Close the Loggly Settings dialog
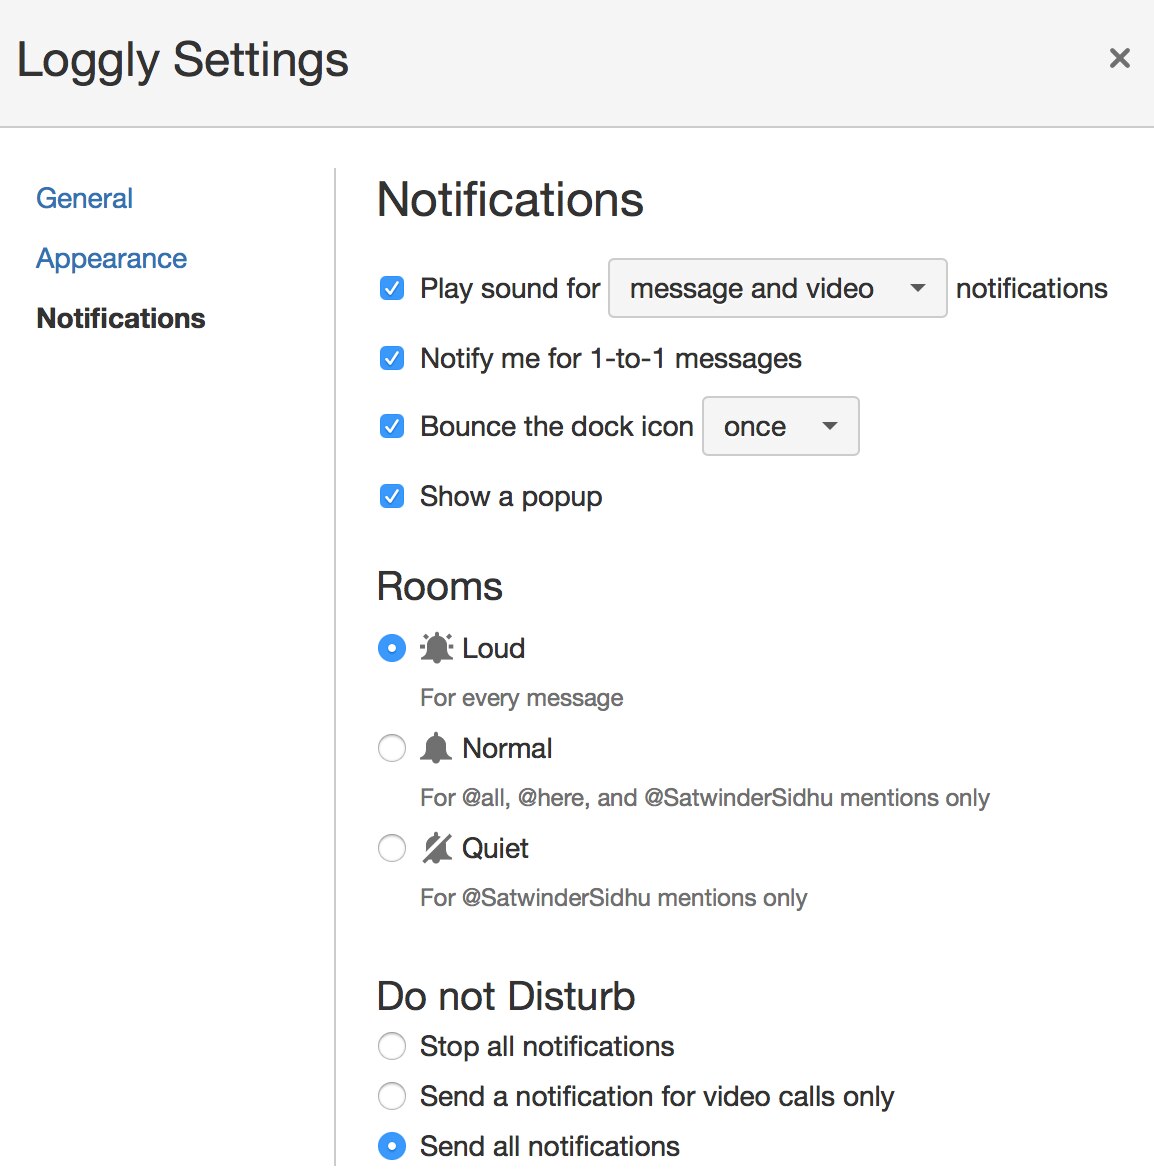Image resolution: width=1154 pixels, height=1176 pixels. [x=1119, y=59]
